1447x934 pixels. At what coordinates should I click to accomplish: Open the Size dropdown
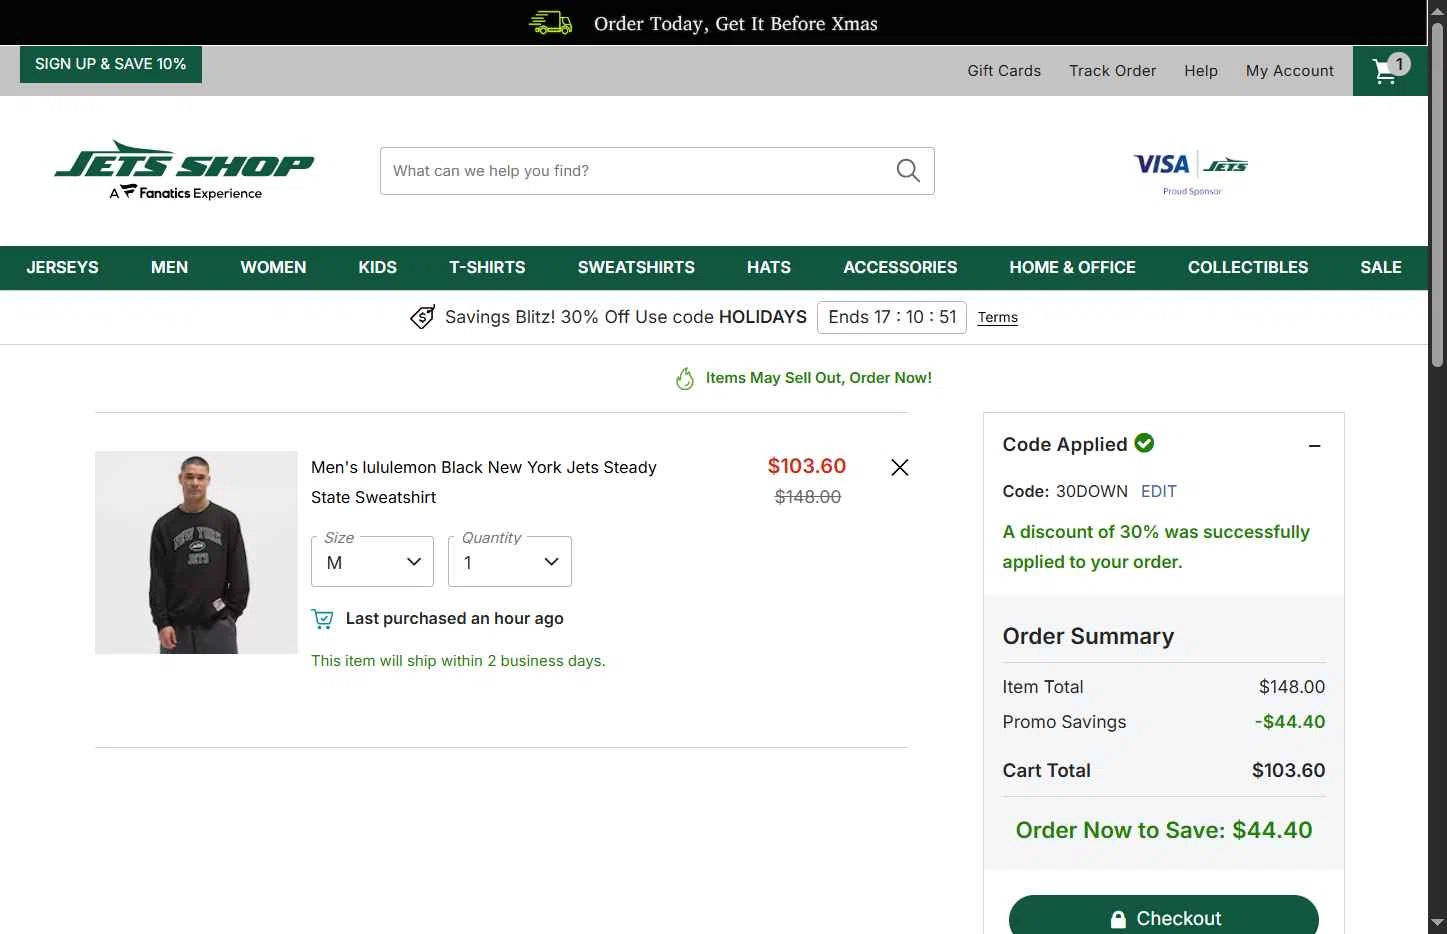373,562
